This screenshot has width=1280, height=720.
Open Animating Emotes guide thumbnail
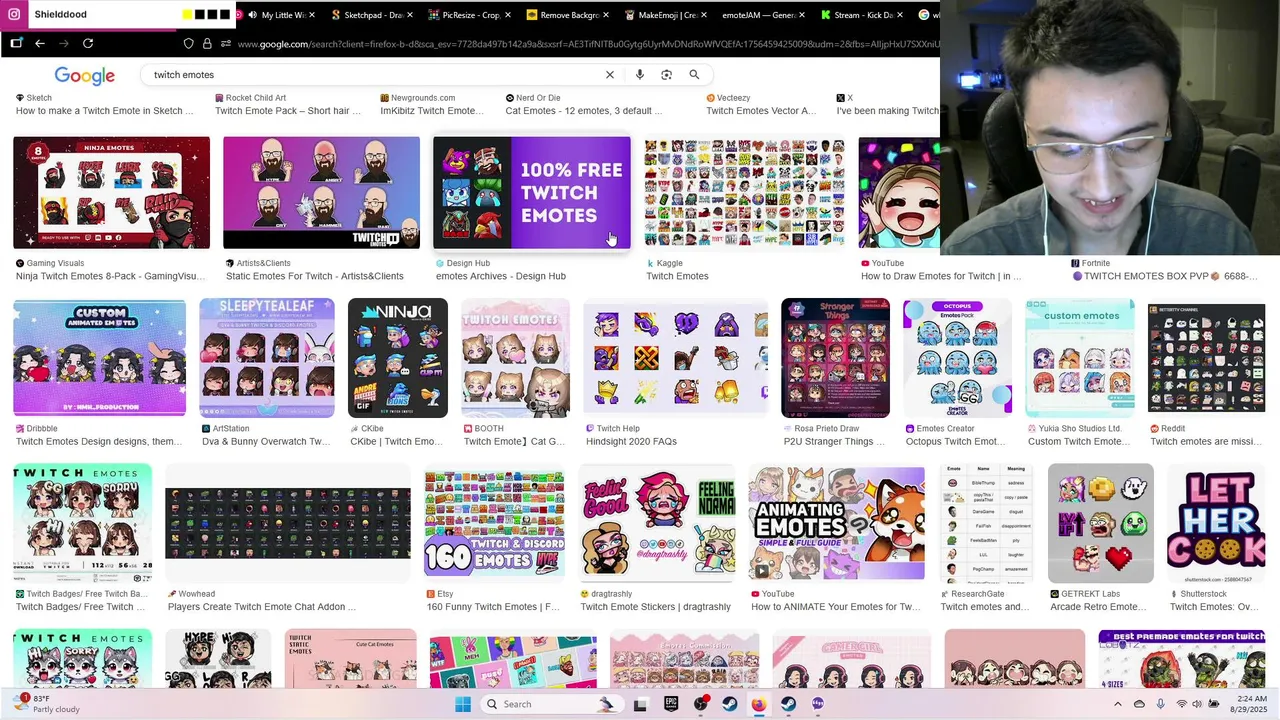(836, 522)
